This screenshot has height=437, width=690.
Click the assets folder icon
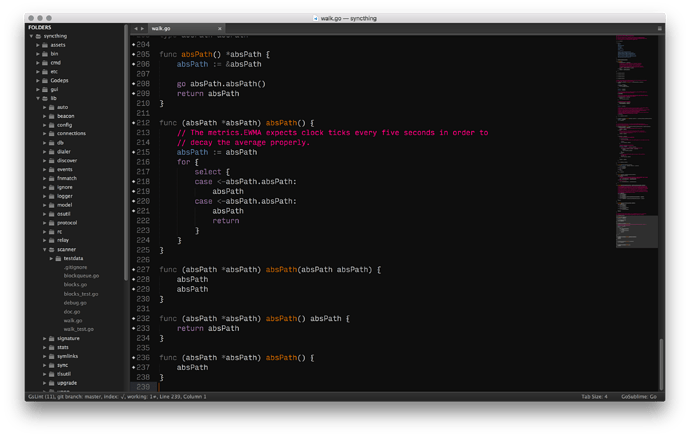pos(45,45)
